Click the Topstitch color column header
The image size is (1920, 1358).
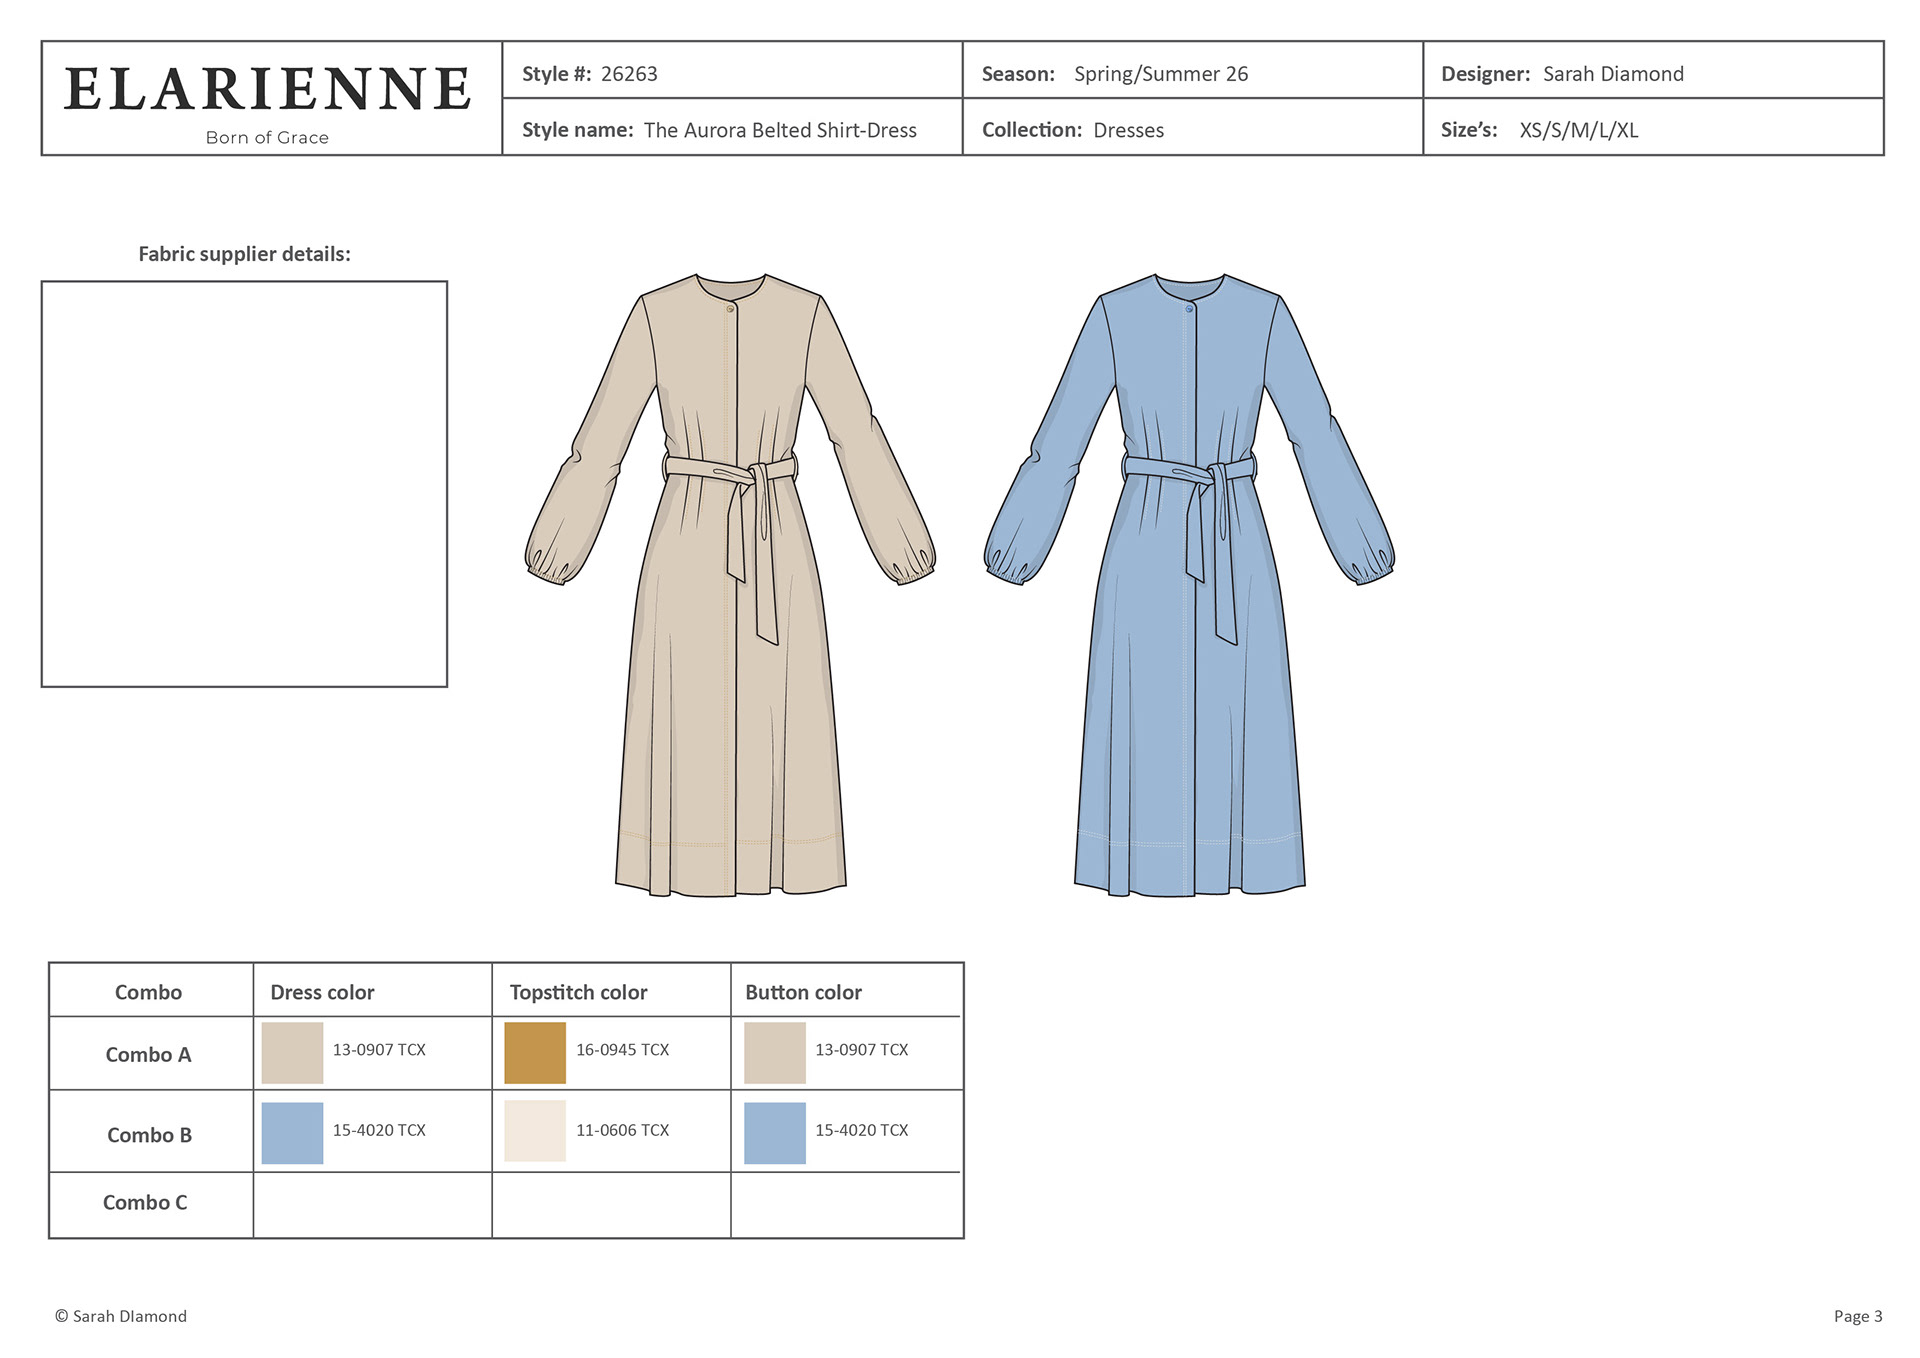tap(578, 992)
